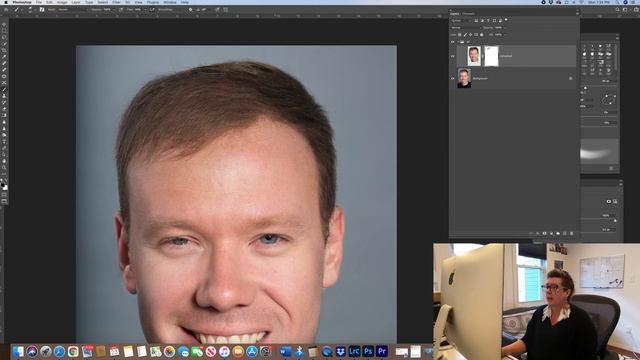Open the Apple menu
640x360 pixels.
6,2
